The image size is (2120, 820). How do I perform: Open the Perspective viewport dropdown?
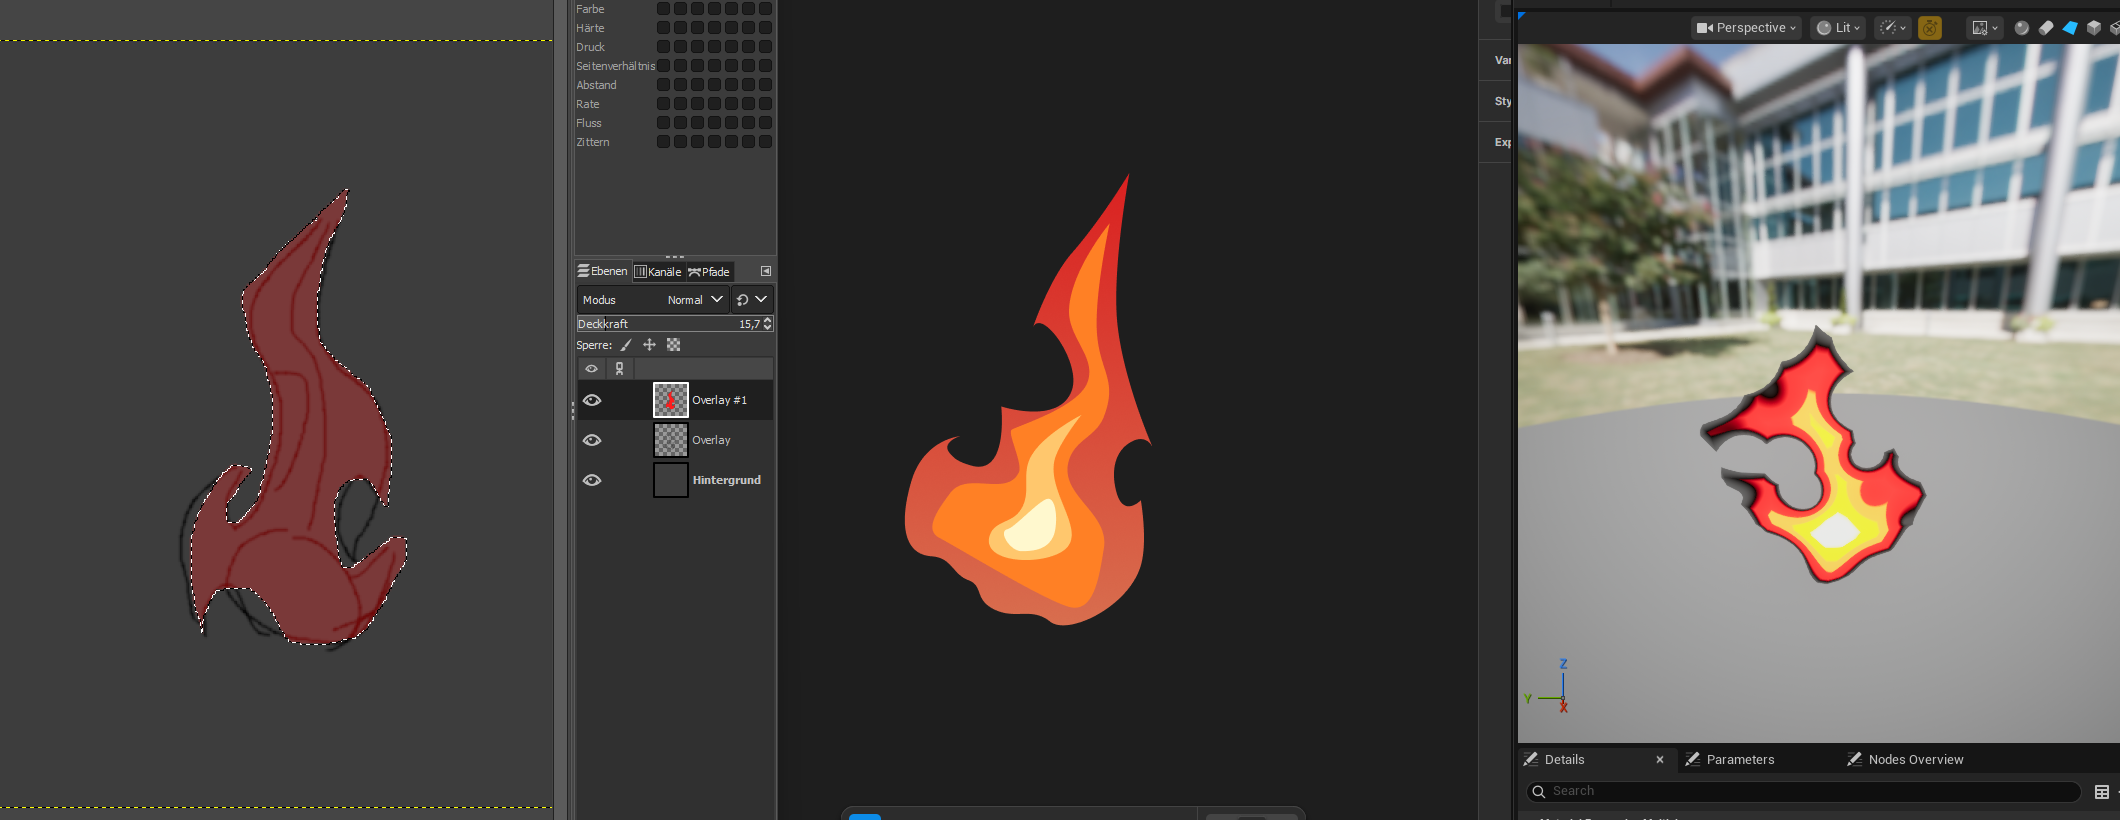point(1746,28)
